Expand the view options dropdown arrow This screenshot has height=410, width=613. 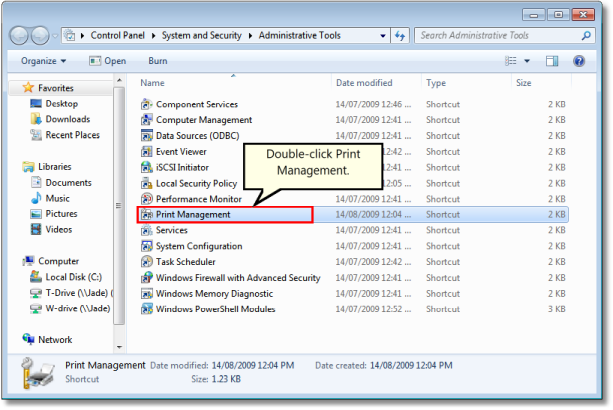tap(527, 61)
